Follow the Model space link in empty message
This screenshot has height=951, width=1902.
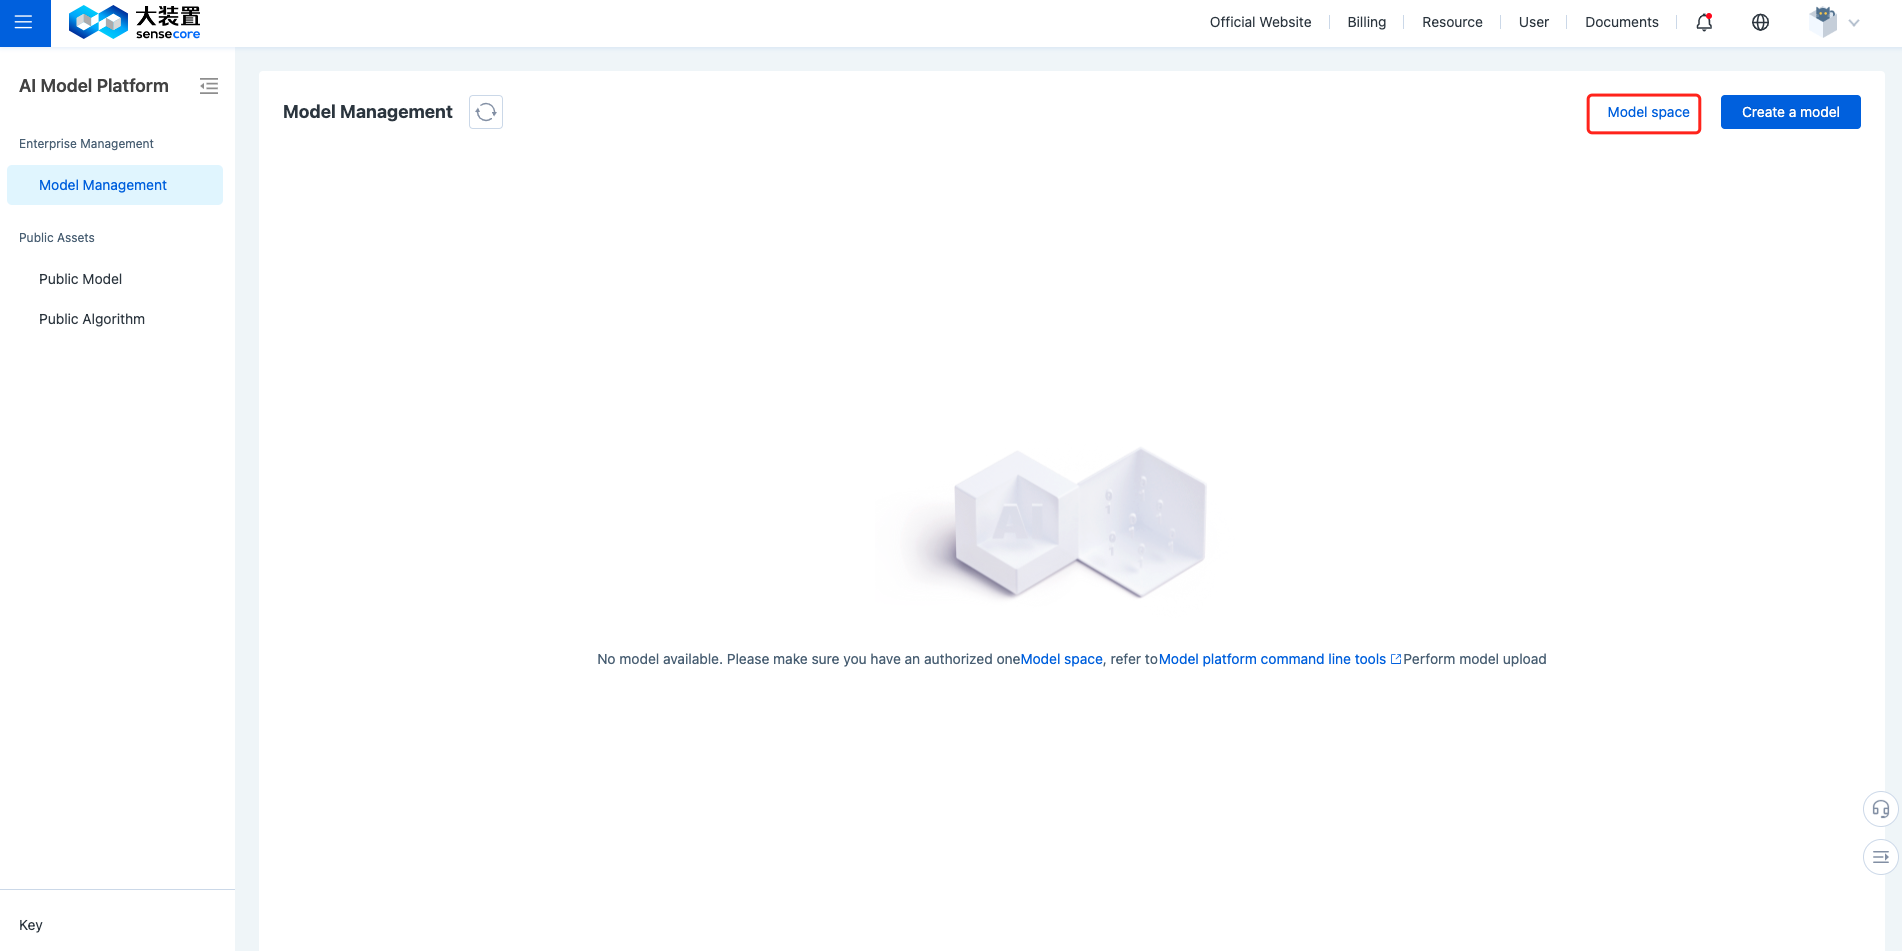pos(1061,659)
